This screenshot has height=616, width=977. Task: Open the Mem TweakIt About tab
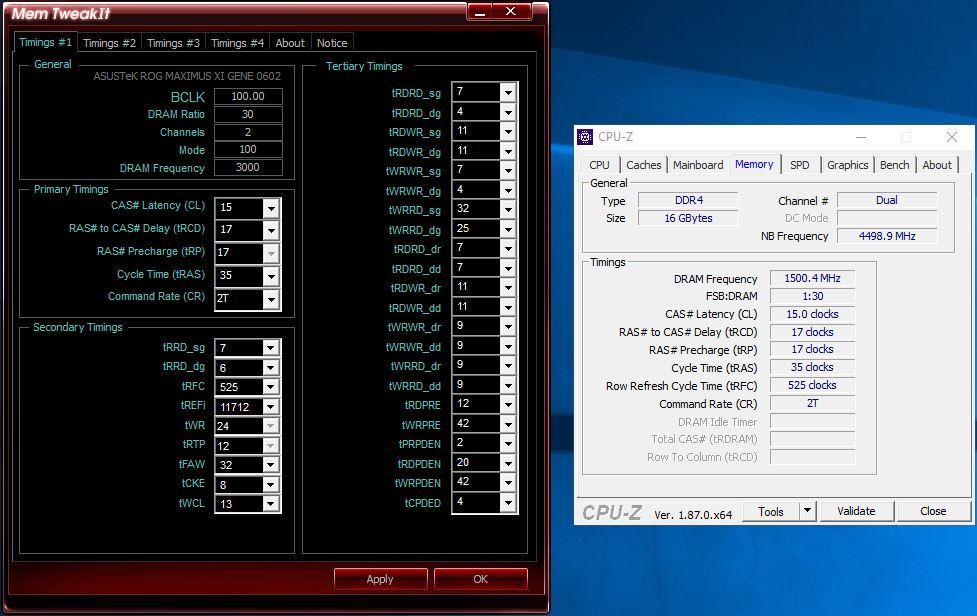click(290, 43)
